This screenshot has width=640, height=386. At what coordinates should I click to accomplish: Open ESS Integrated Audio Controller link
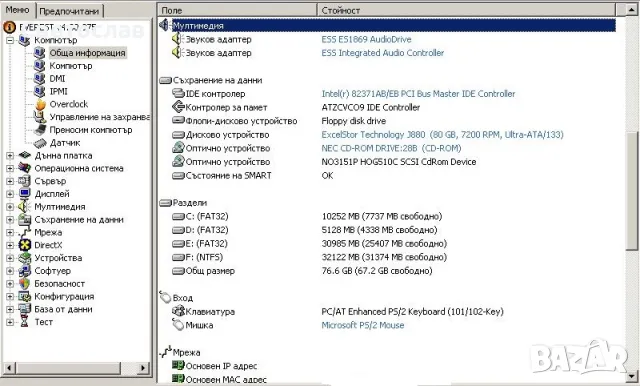(x=382, y=53)
